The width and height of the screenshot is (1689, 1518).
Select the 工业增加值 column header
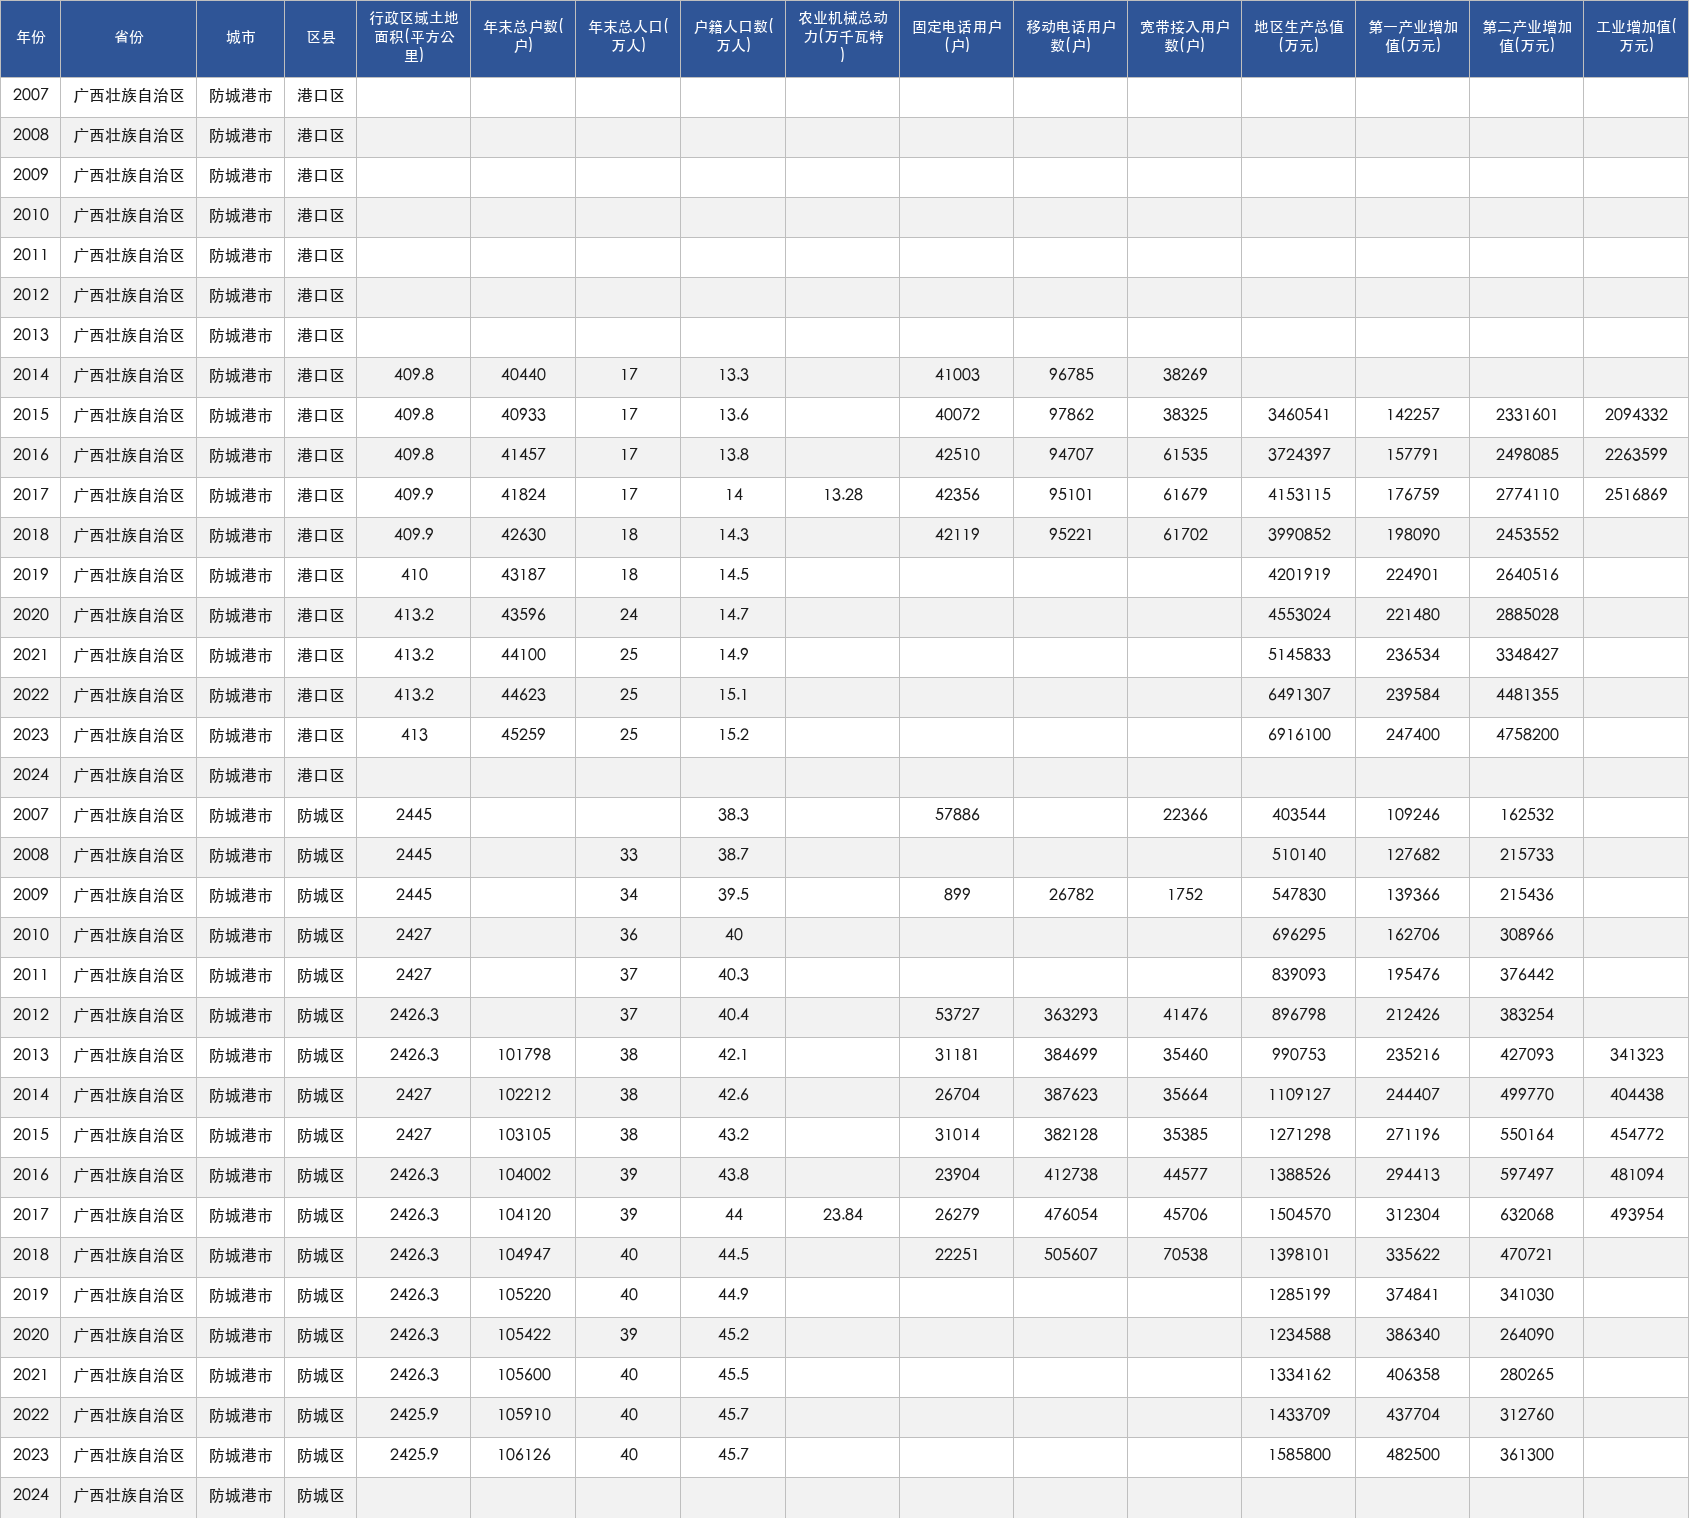pos(1636,38)
